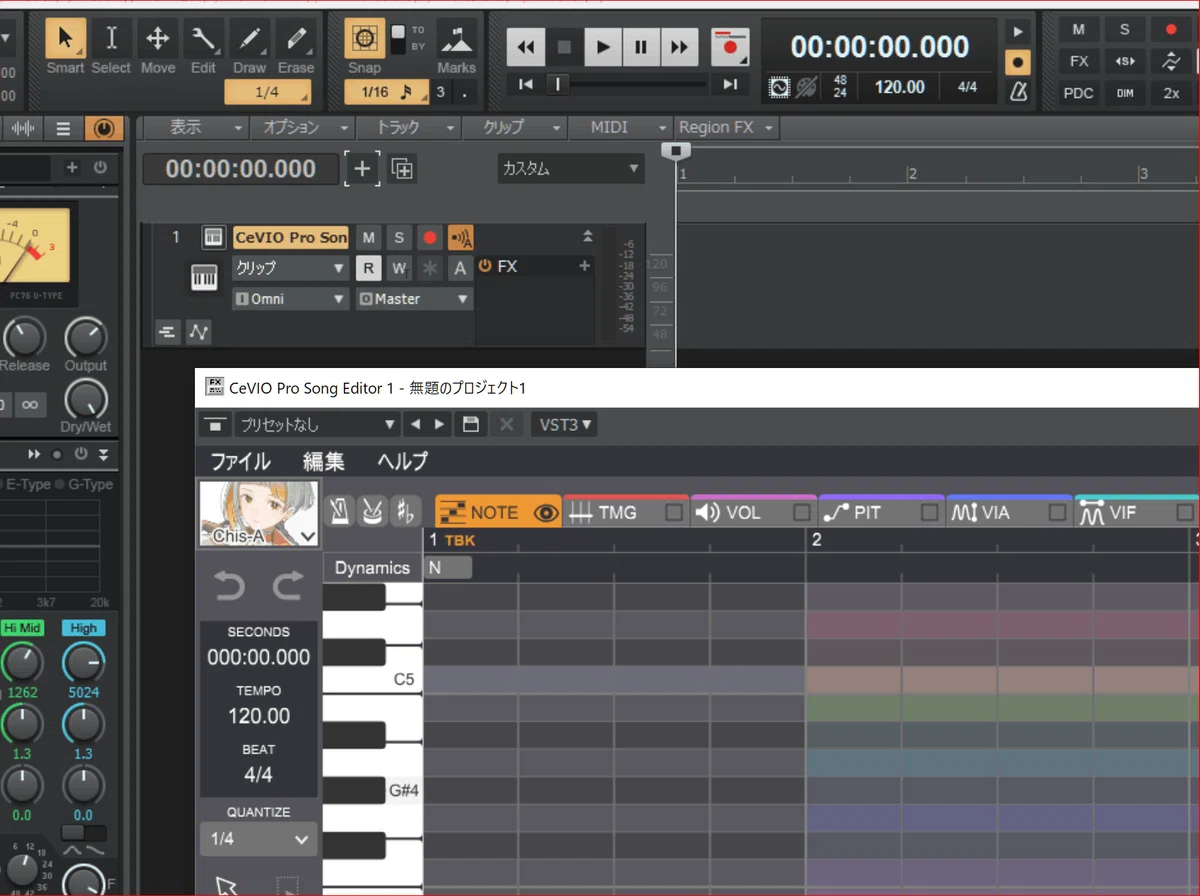Open the トラック menu
Viewport: 1200px width, 896px height.
coord(409,128)
